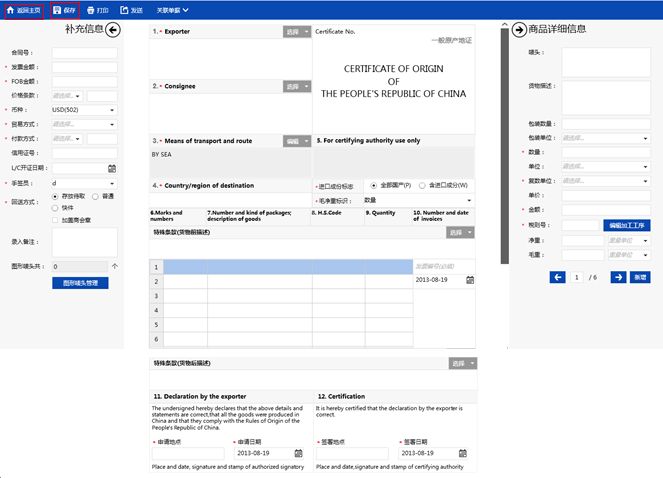The height and width of the screenshot is (478, 663).
Task: Open the 单位 unit dropdown in goods details
Action: click(x=606, y=167)
